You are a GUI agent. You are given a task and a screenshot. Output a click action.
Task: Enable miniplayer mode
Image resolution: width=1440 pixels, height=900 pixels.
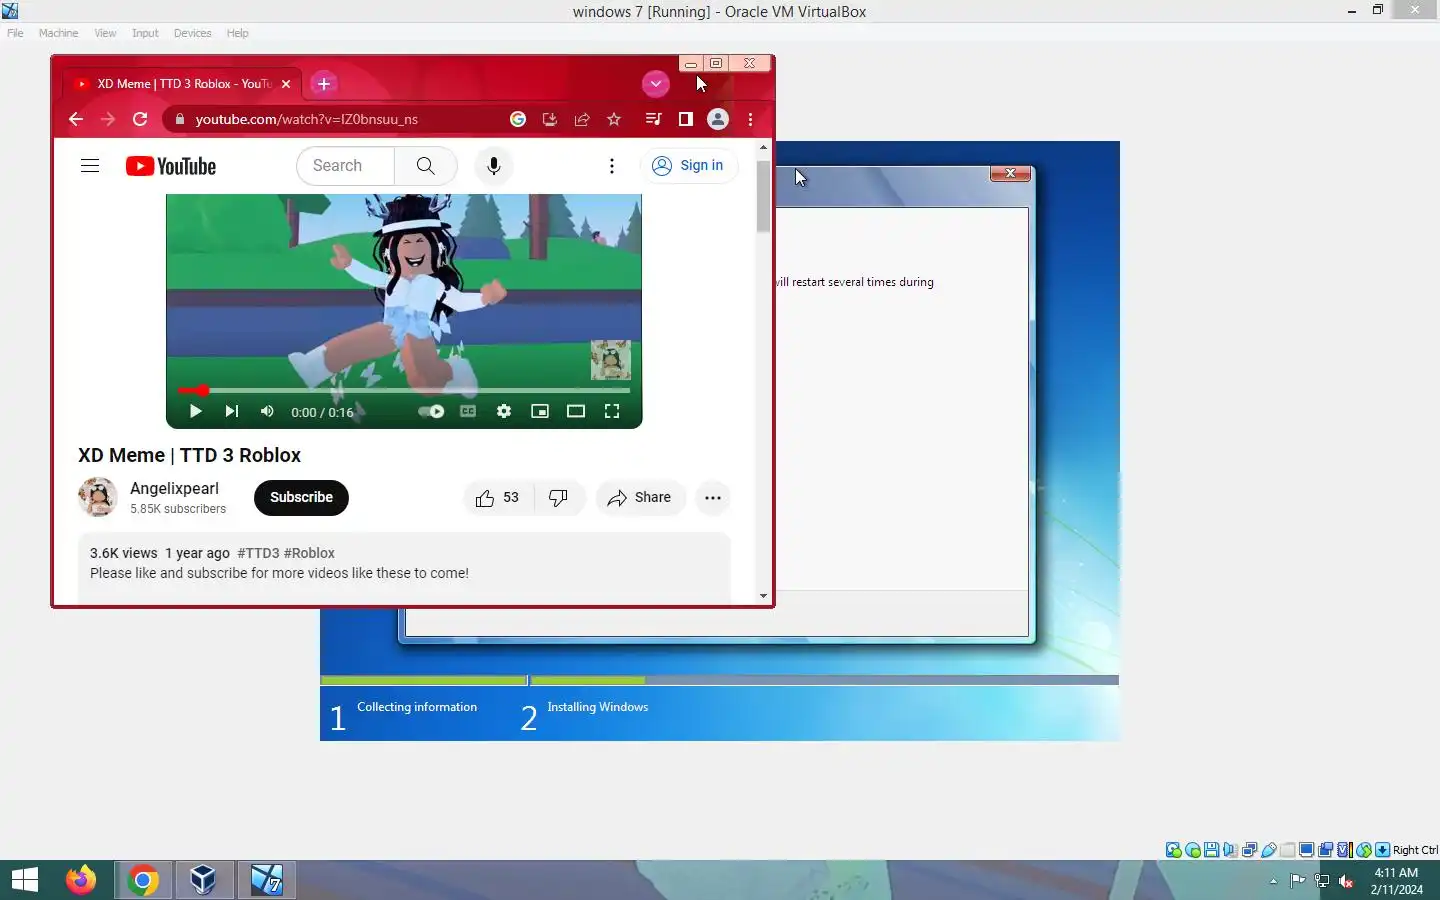pos(540,411)
